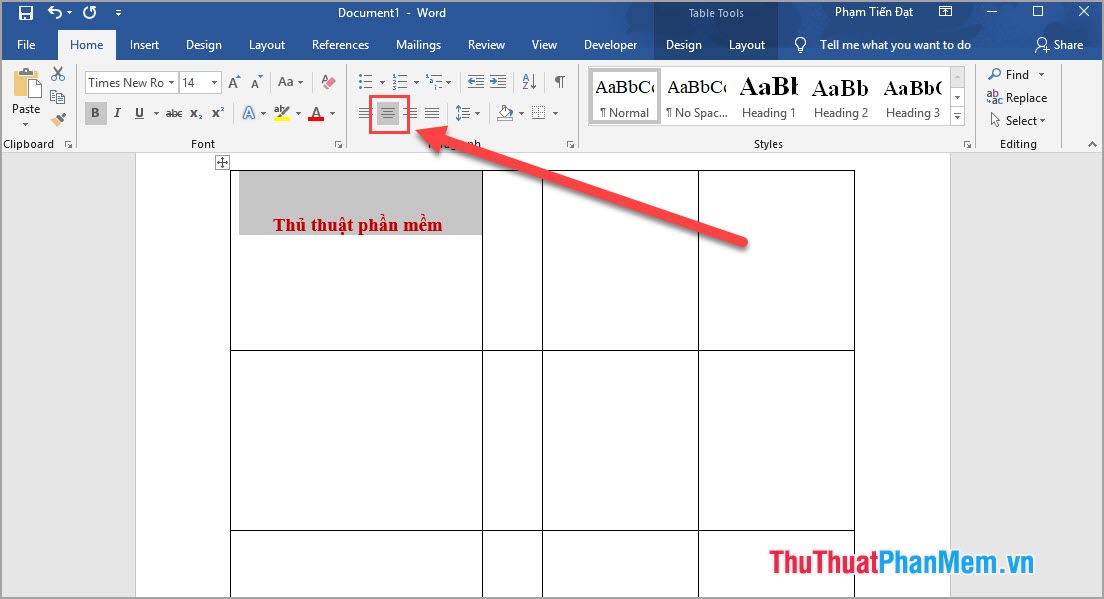
Task: Open the font name dropdown
Action: coord(171,82)
